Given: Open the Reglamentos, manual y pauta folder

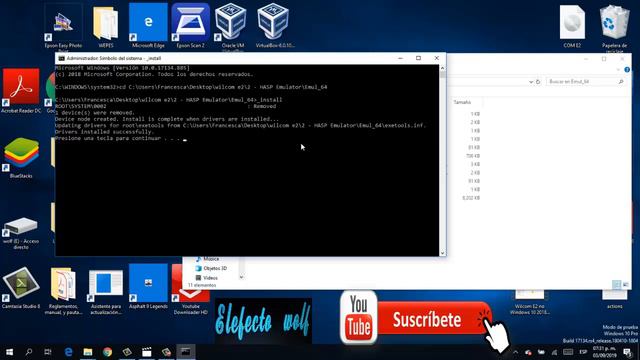Looking at the screenshot, I should pyautogui.click(x=63, y=291).
